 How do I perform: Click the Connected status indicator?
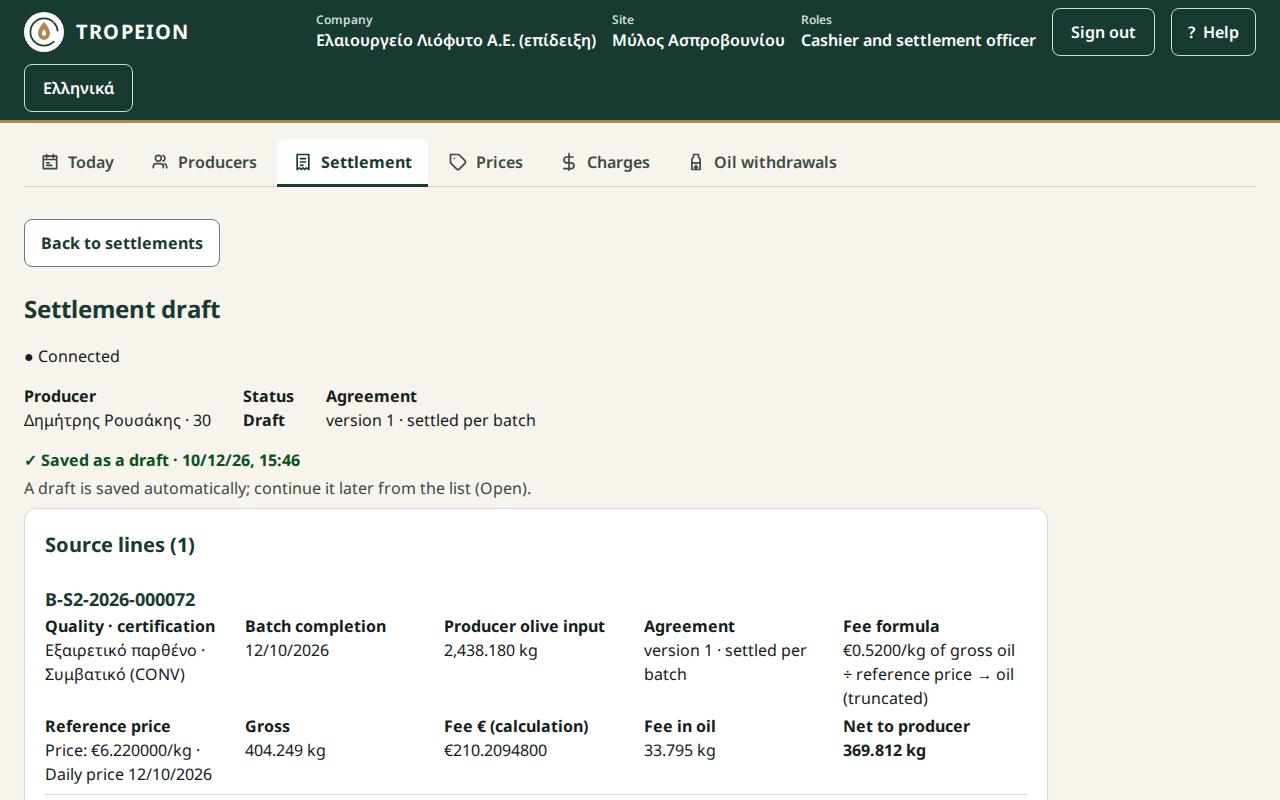(72, 356)
